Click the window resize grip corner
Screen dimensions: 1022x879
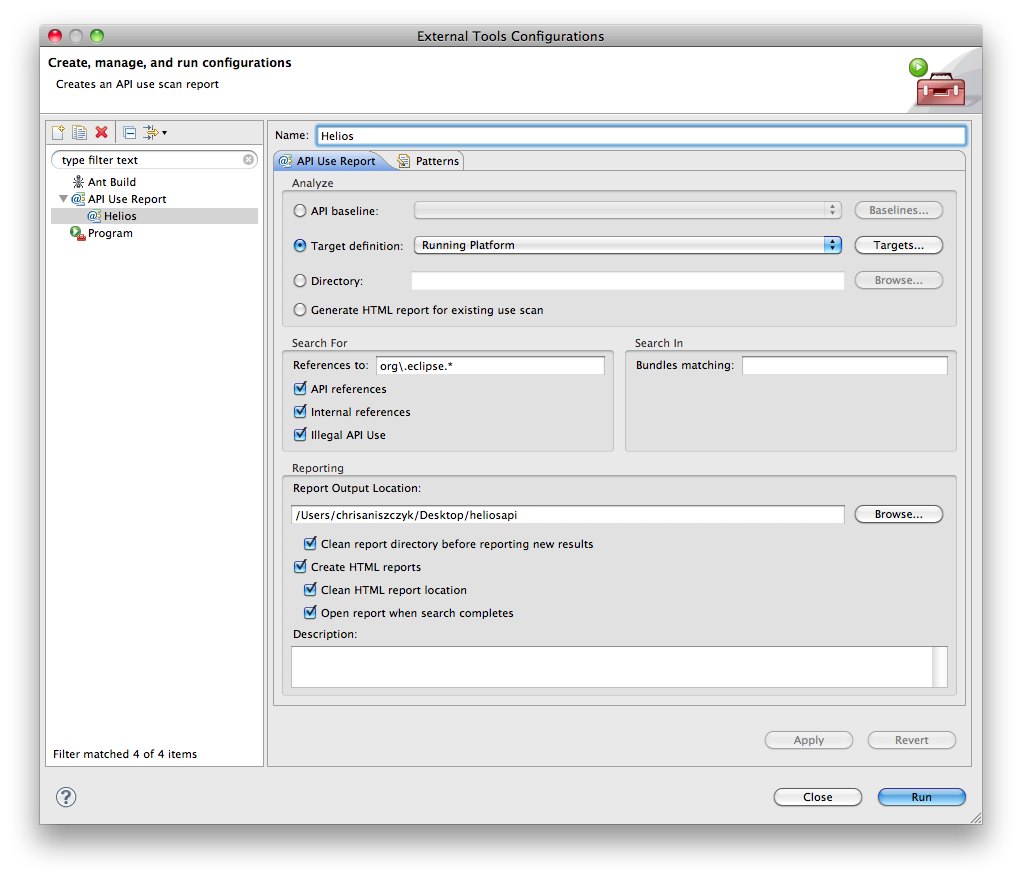coord(976,818)
